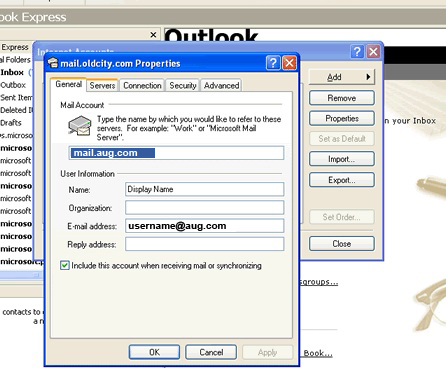446x368 pixels.
Task: Click the mail server icon in Mail Account
Action: (80, 126)
